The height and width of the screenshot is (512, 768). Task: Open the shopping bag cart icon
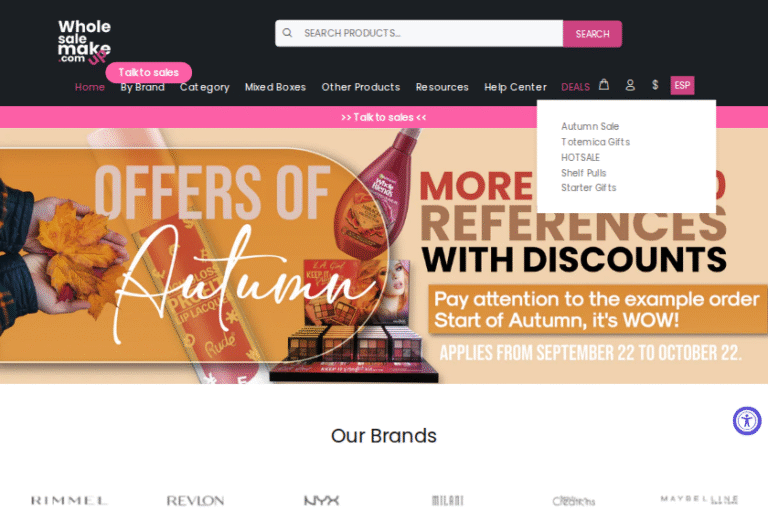pyautogui.click(x=604, y=84)
